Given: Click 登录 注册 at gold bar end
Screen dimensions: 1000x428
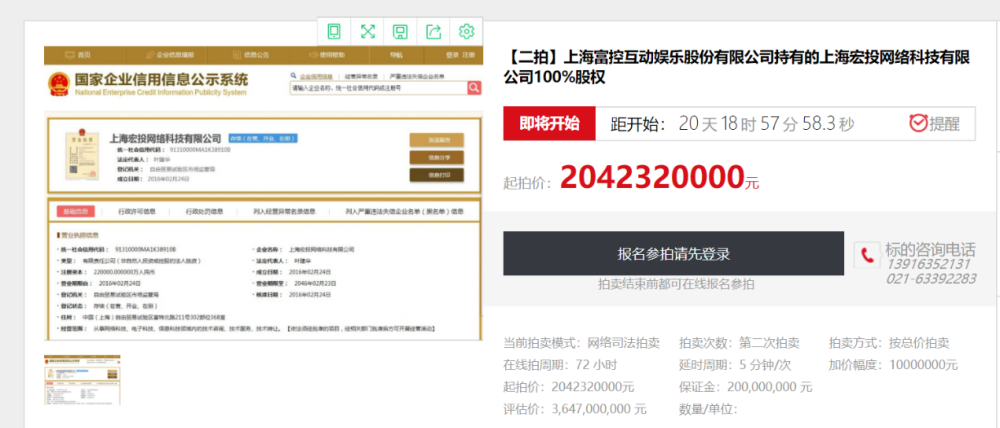Looking at the screenshot, I should point(460,55).
